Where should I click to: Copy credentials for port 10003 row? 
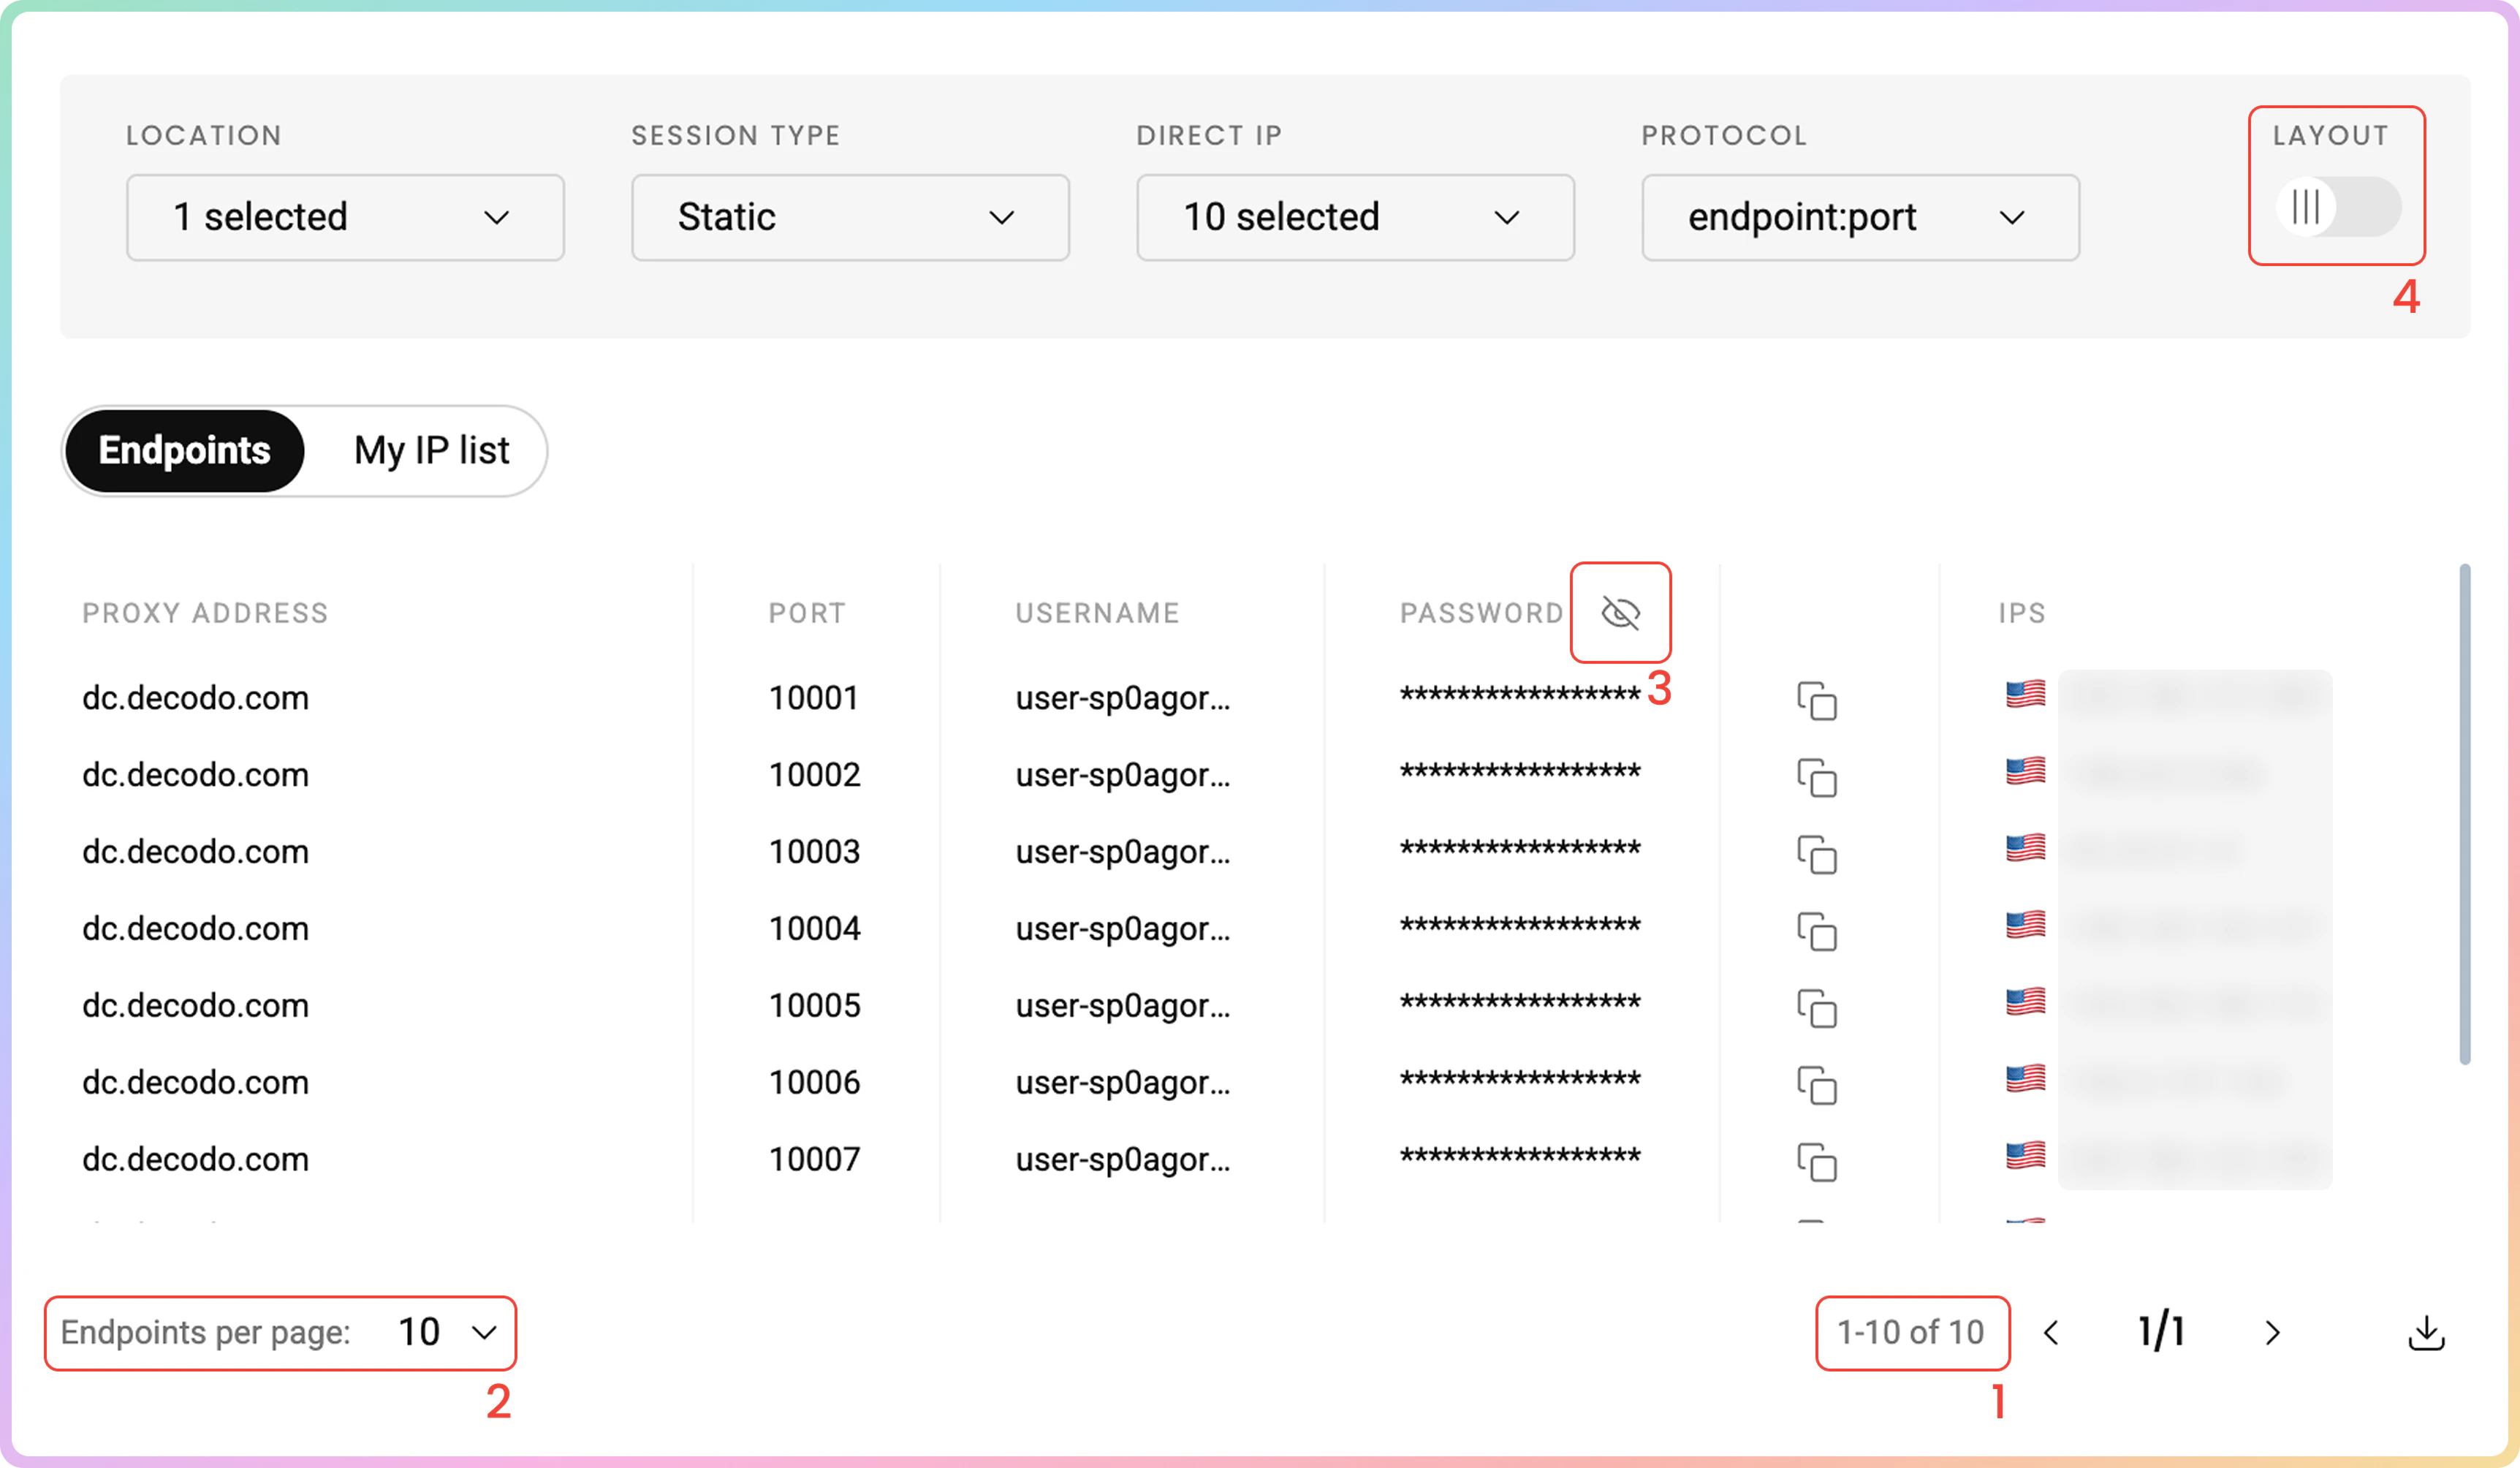pos(1816,855)
